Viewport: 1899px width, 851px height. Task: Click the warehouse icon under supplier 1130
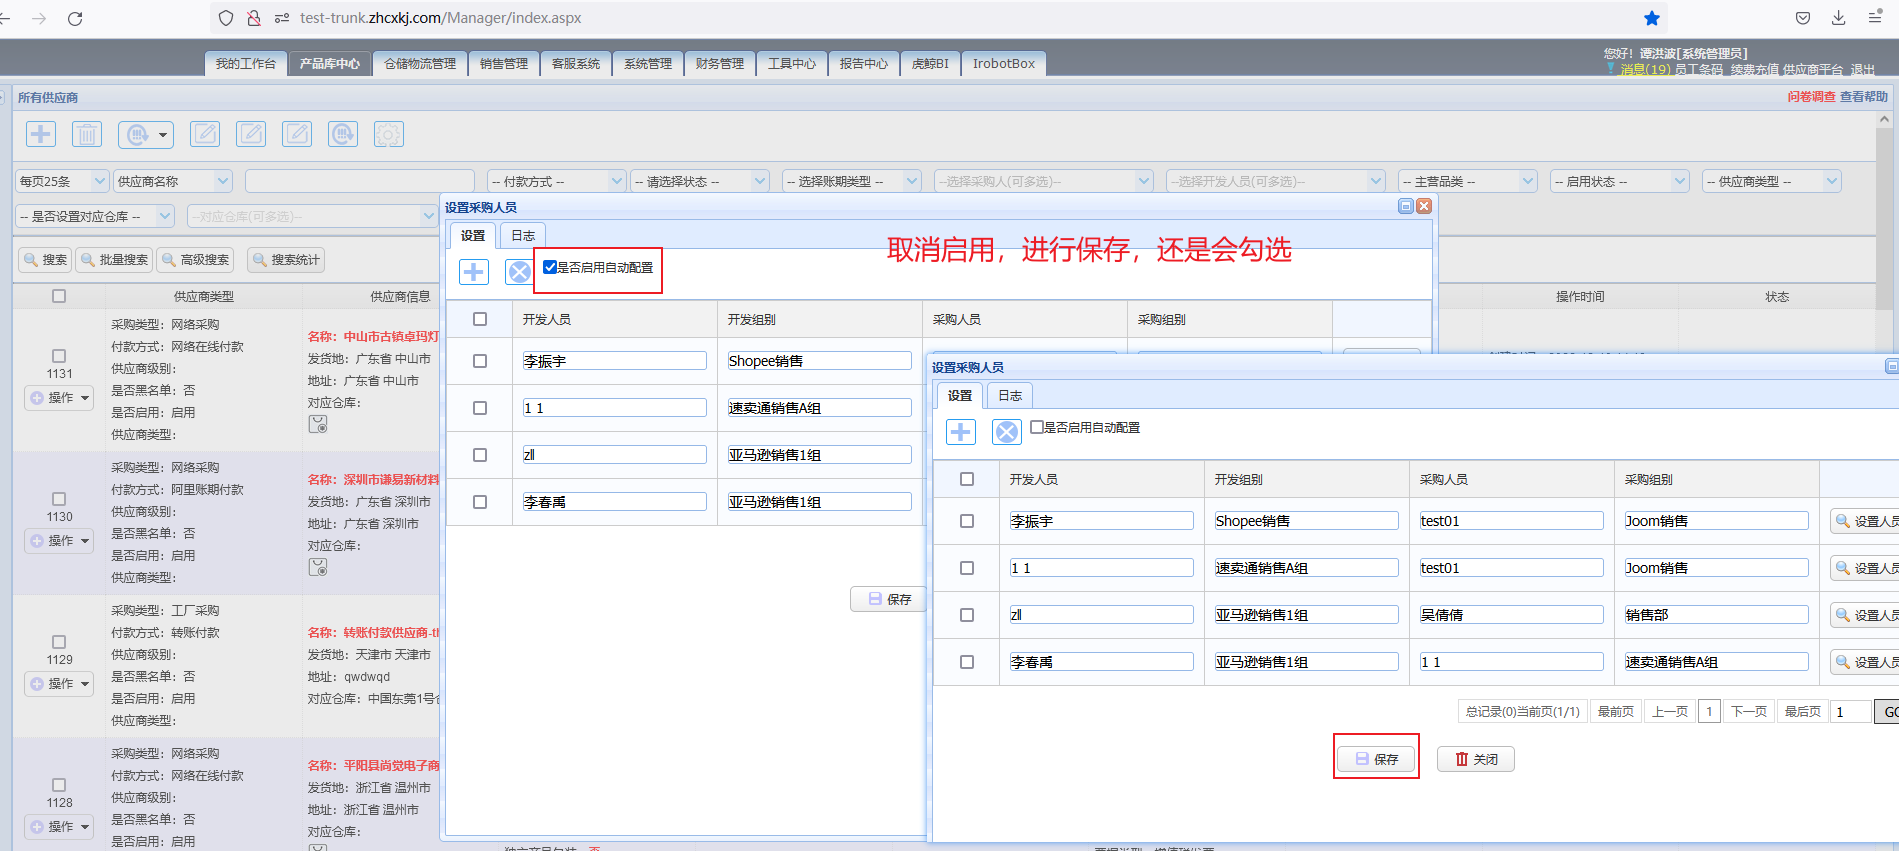pyautogui.click(x=318, y=567)
